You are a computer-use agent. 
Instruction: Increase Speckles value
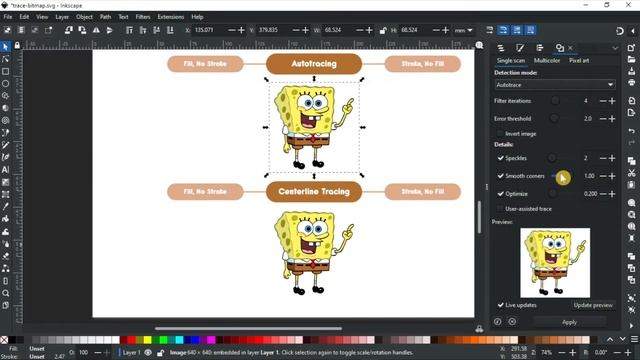(612, 158)
